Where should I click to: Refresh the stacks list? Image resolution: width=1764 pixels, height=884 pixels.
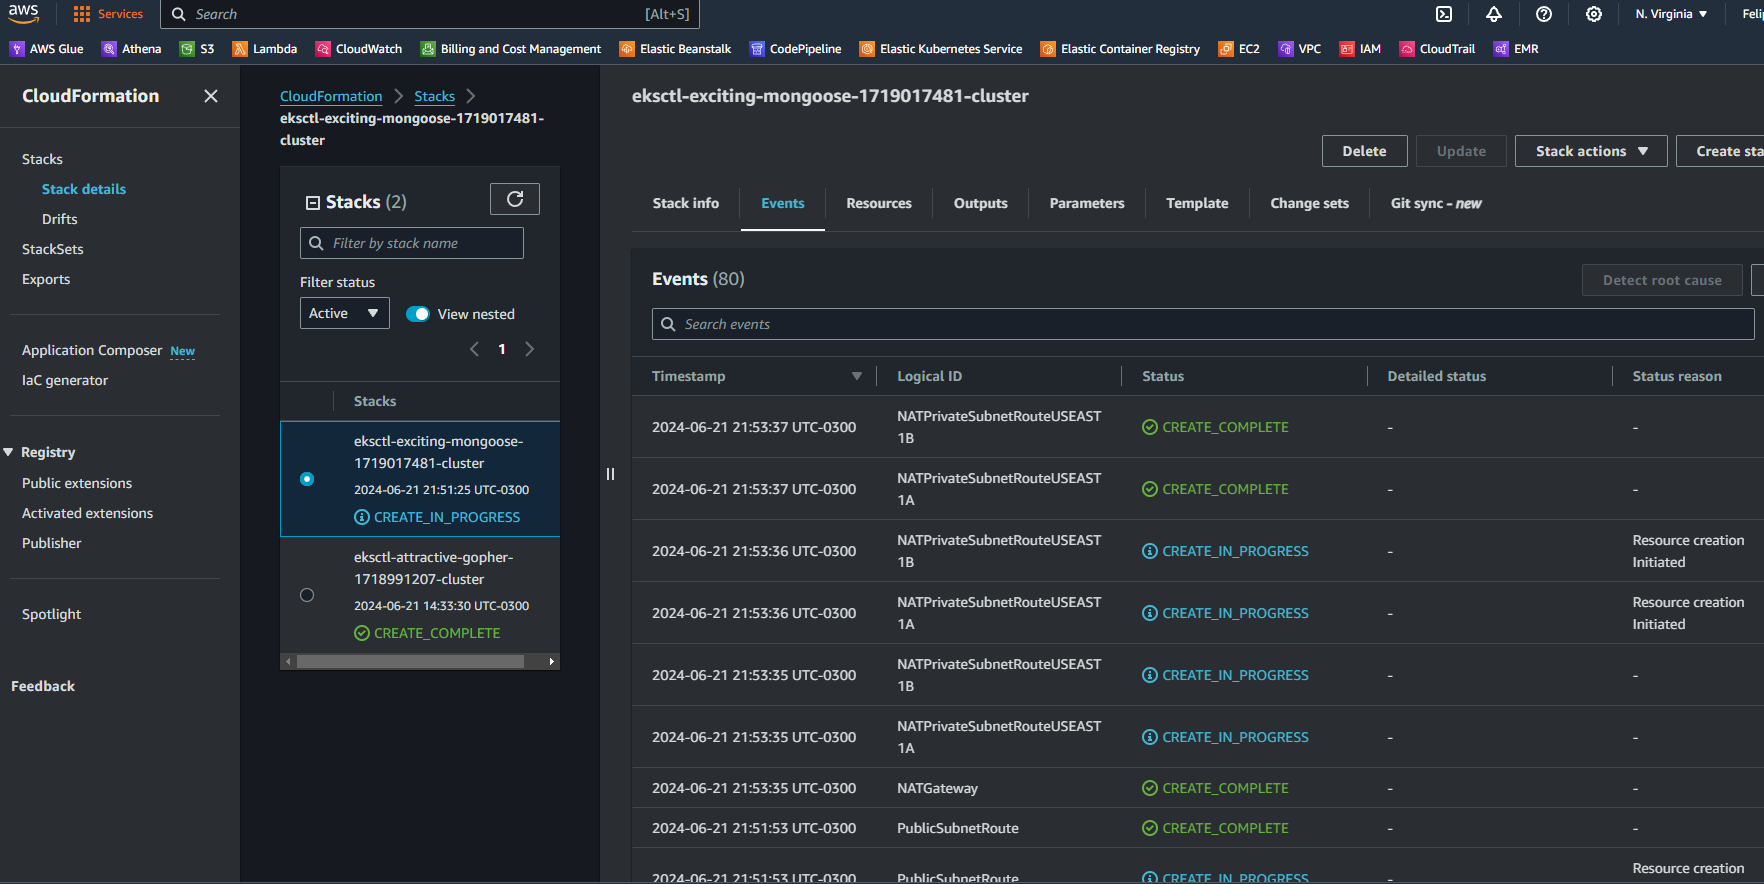[515, 199]
